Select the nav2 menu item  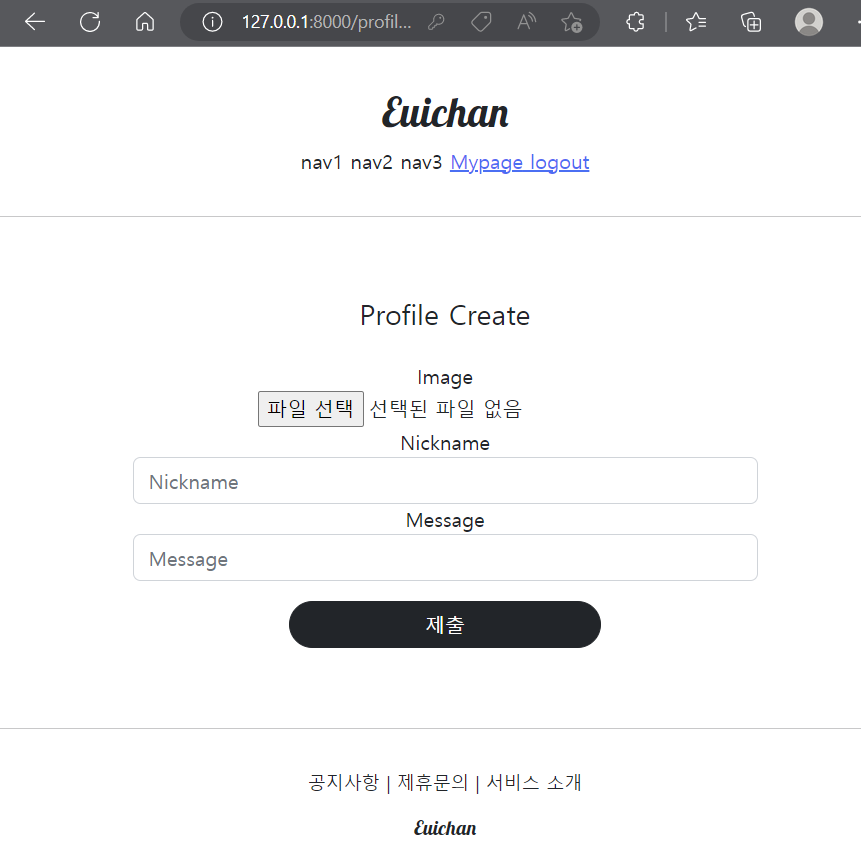tap(371, 162)
